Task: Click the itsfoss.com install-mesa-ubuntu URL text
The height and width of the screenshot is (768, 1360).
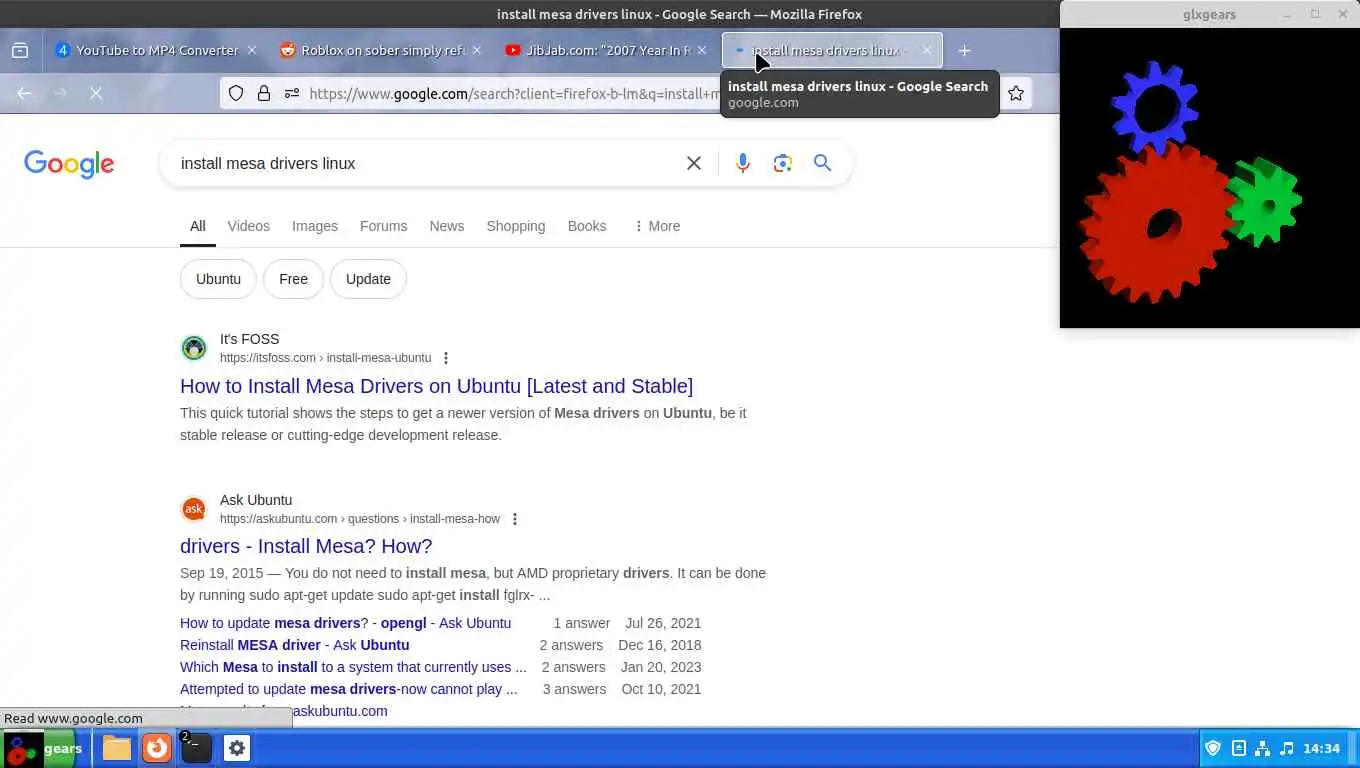Action: (325, 358)
